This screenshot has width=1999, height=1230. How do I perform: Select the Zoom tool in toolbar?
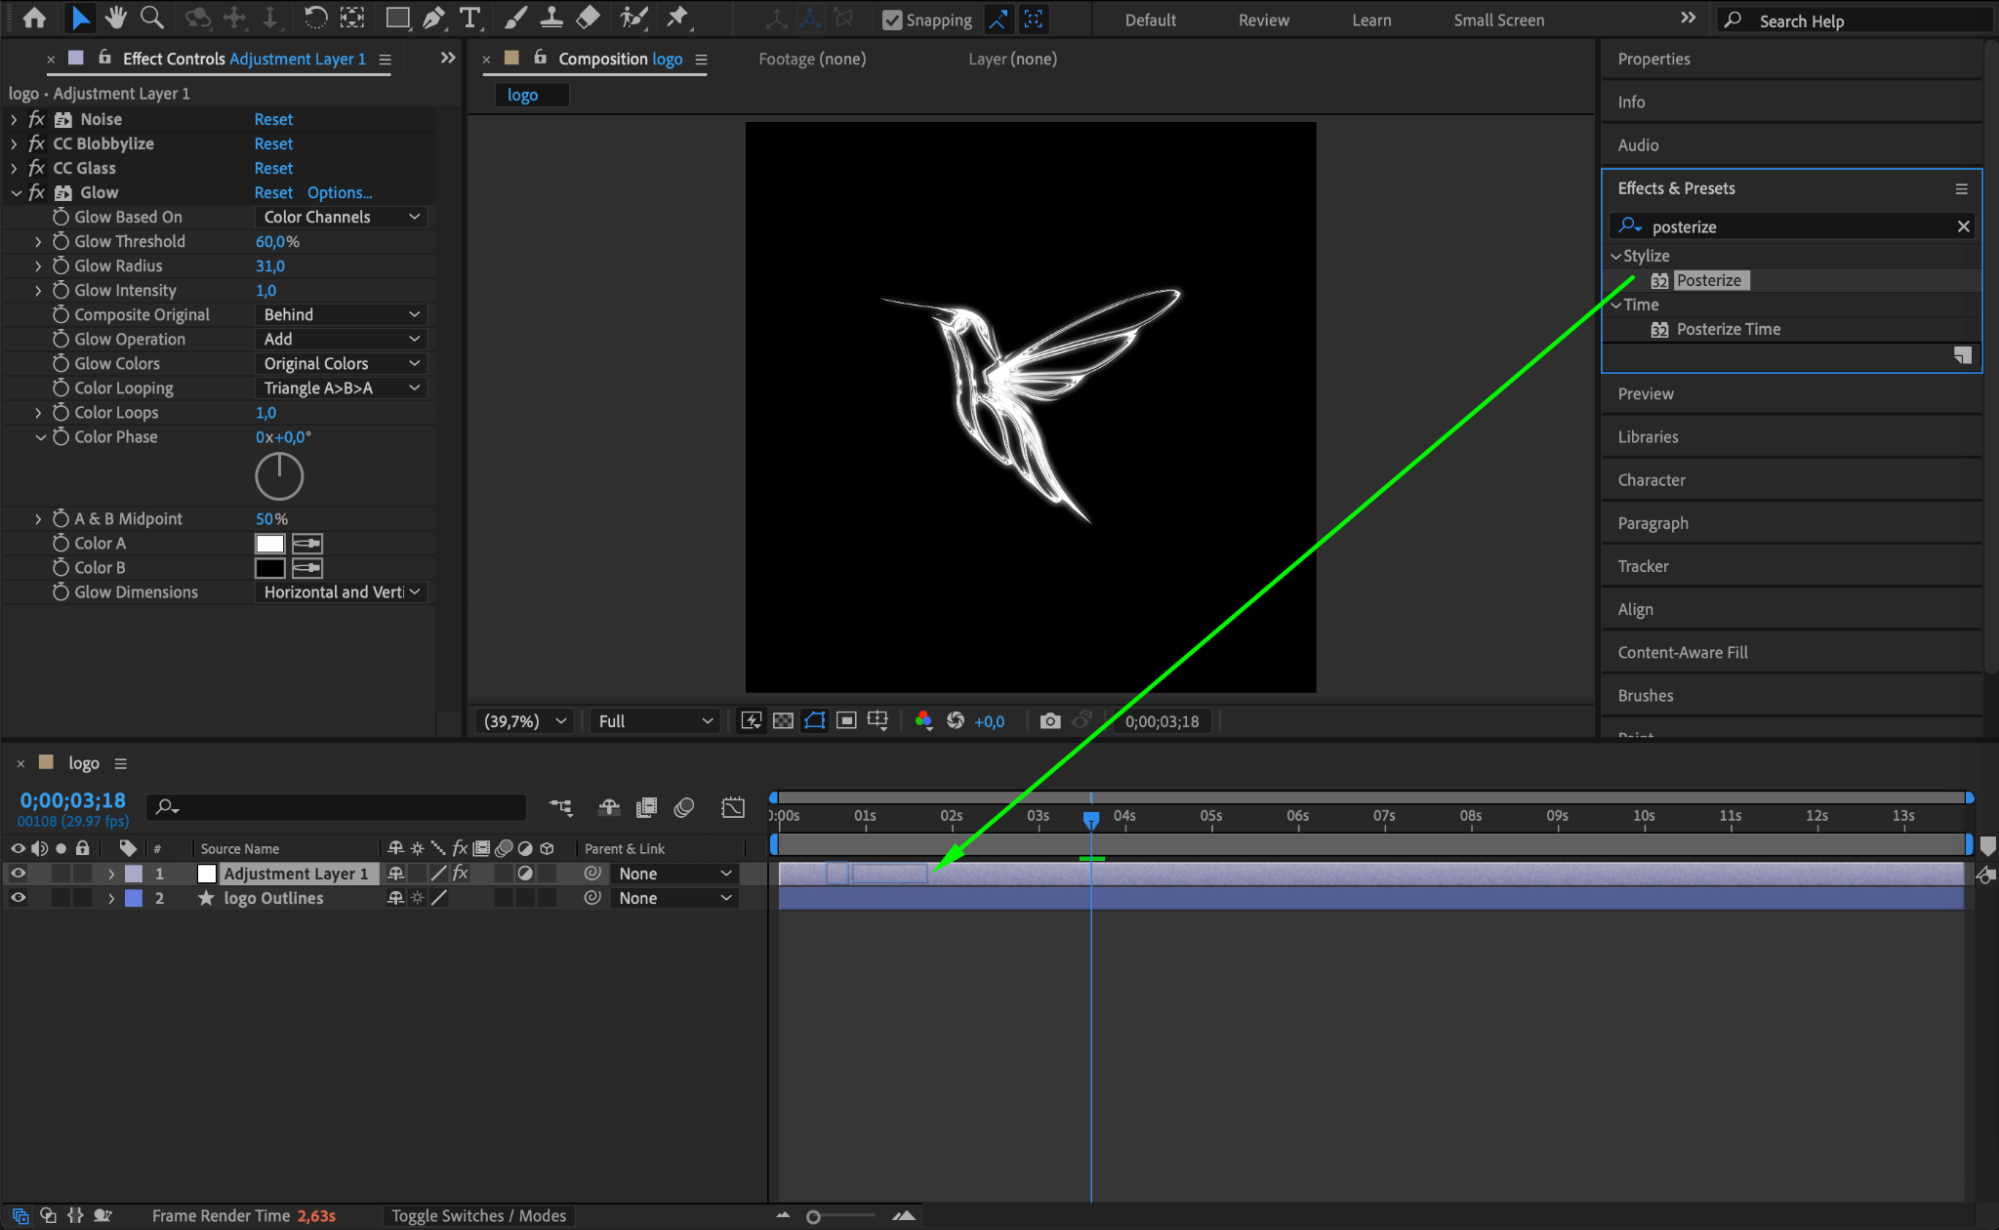152,17
